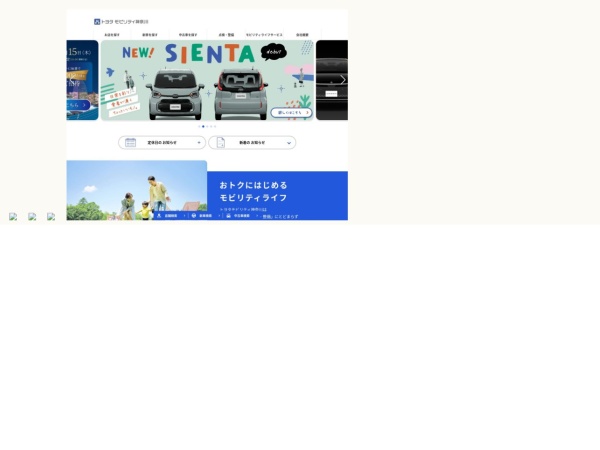The image size is (600, 450).
Task: Open the 新車を探す menu item
Action: [150, 35]
